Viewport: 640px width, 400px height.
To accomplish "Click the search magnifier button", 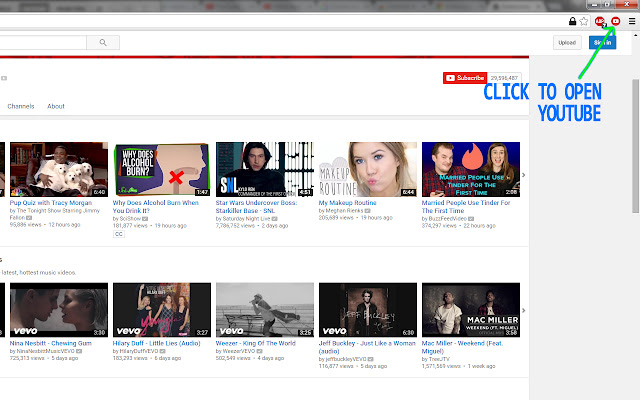I will tap(103, 42).
